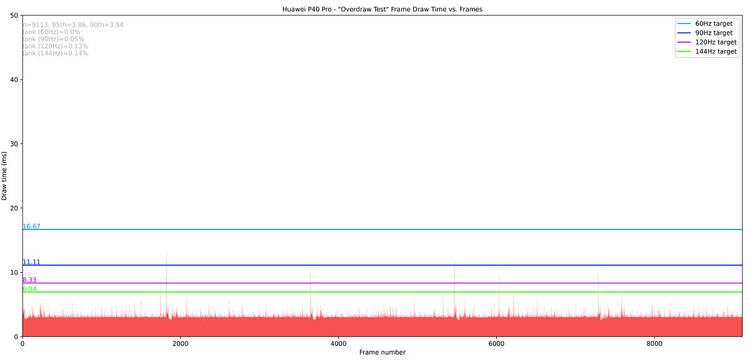Select the green 6.94 threshold label
The width and height of the screenshot is (750, 361).
coord(30,289)
